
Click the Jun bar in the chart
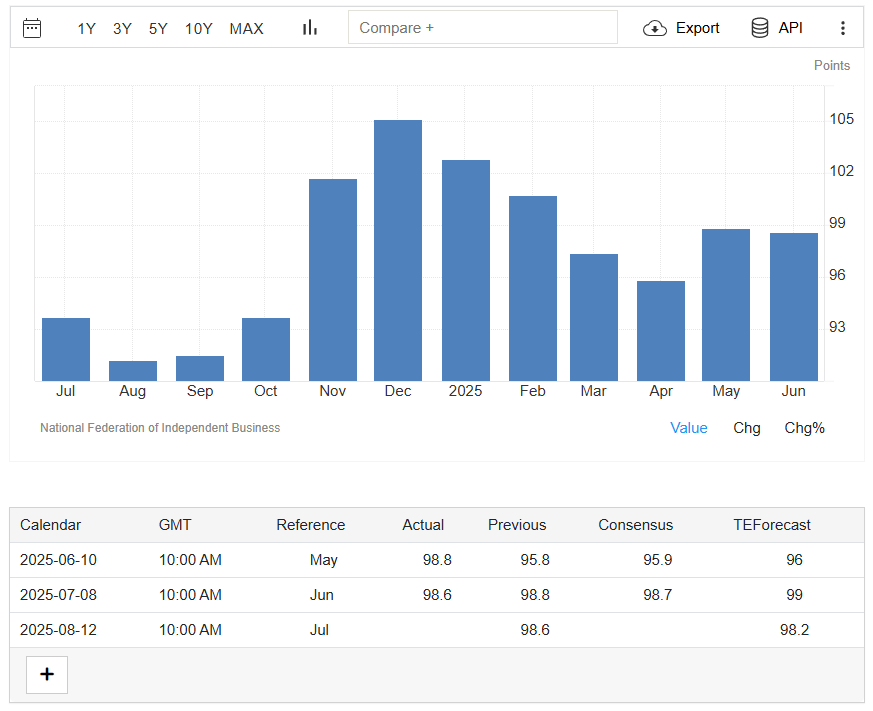[794, 307]
